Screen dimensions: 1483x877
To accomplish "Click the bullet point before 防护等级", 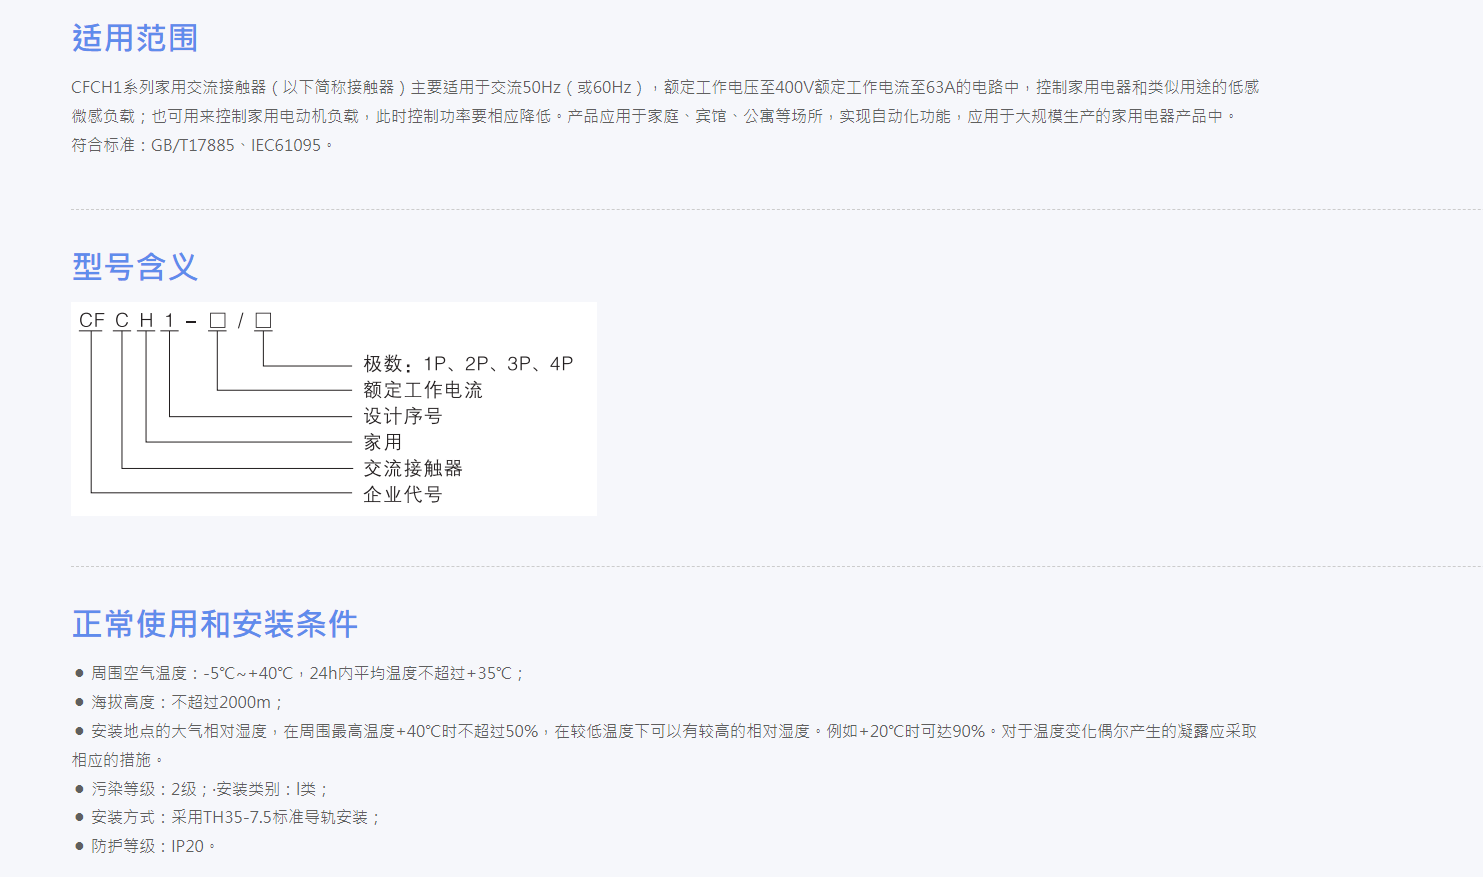I will [79, 846].
